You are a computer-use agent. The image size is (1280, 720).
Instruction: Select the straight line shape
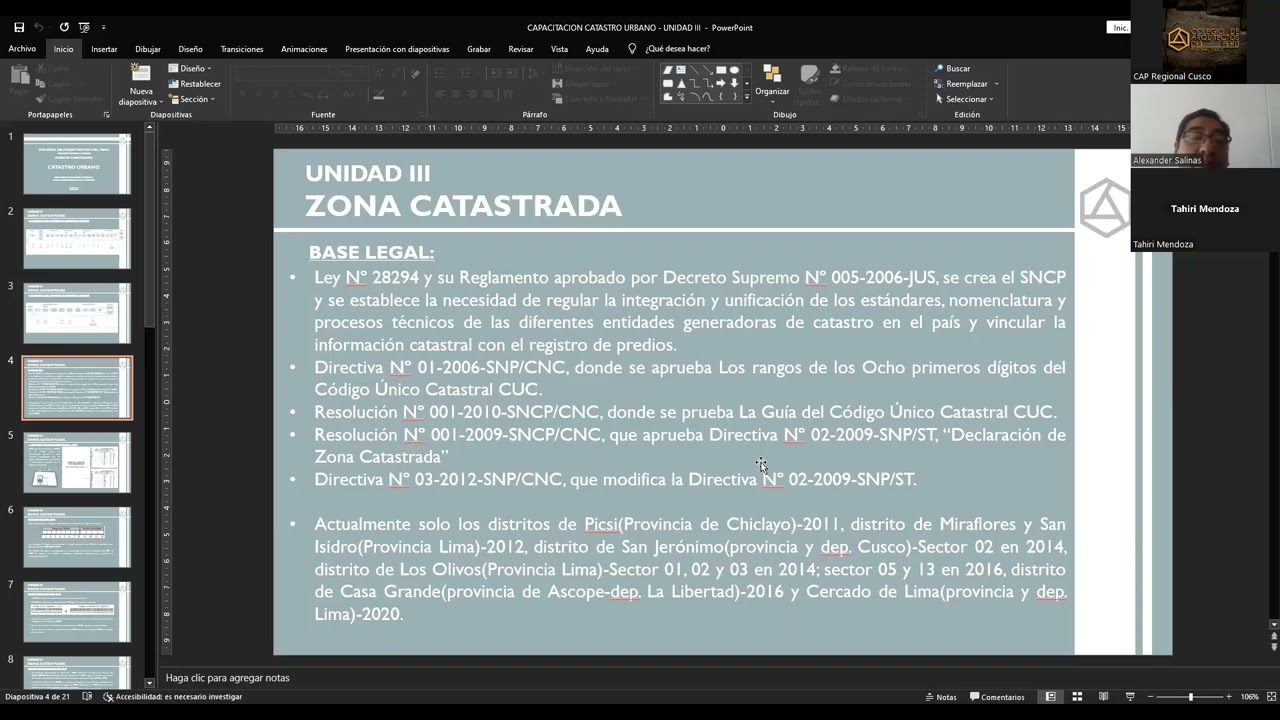tap(694, 70)
